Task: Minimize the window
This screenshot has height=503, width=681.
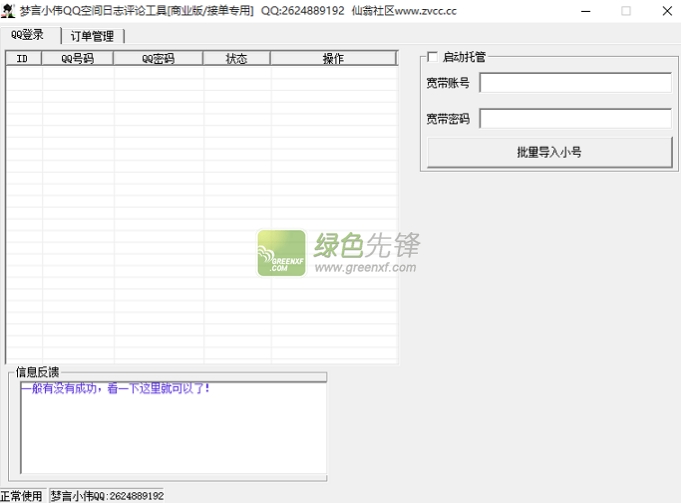Action: 586,11
